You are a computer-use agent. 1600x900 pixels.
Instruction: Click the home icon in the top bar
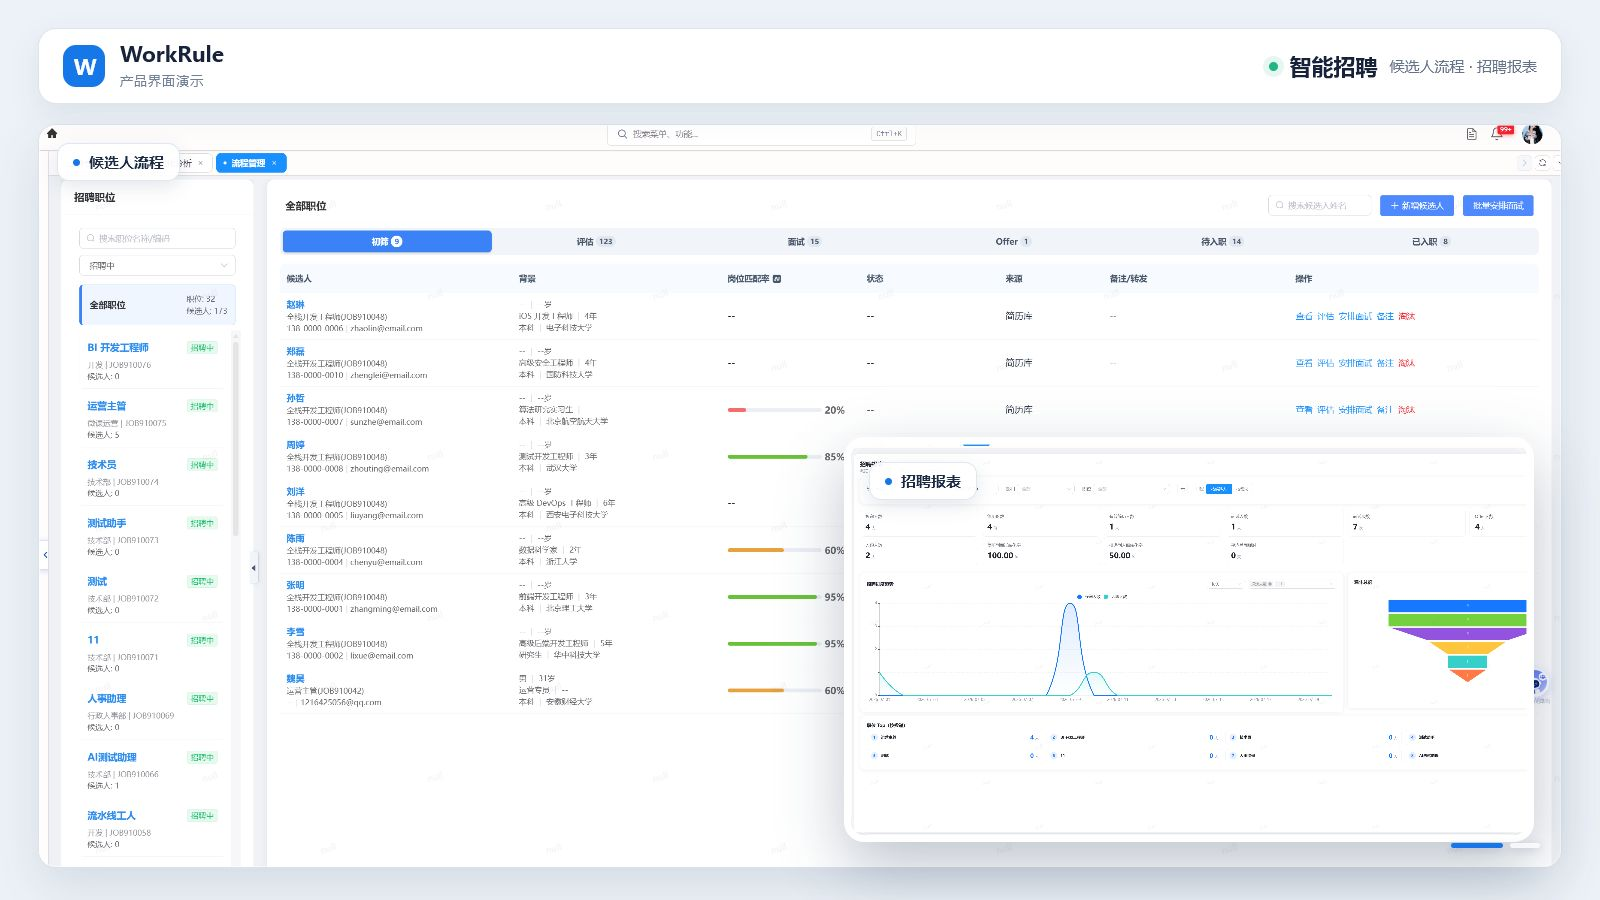pos(52,133)
